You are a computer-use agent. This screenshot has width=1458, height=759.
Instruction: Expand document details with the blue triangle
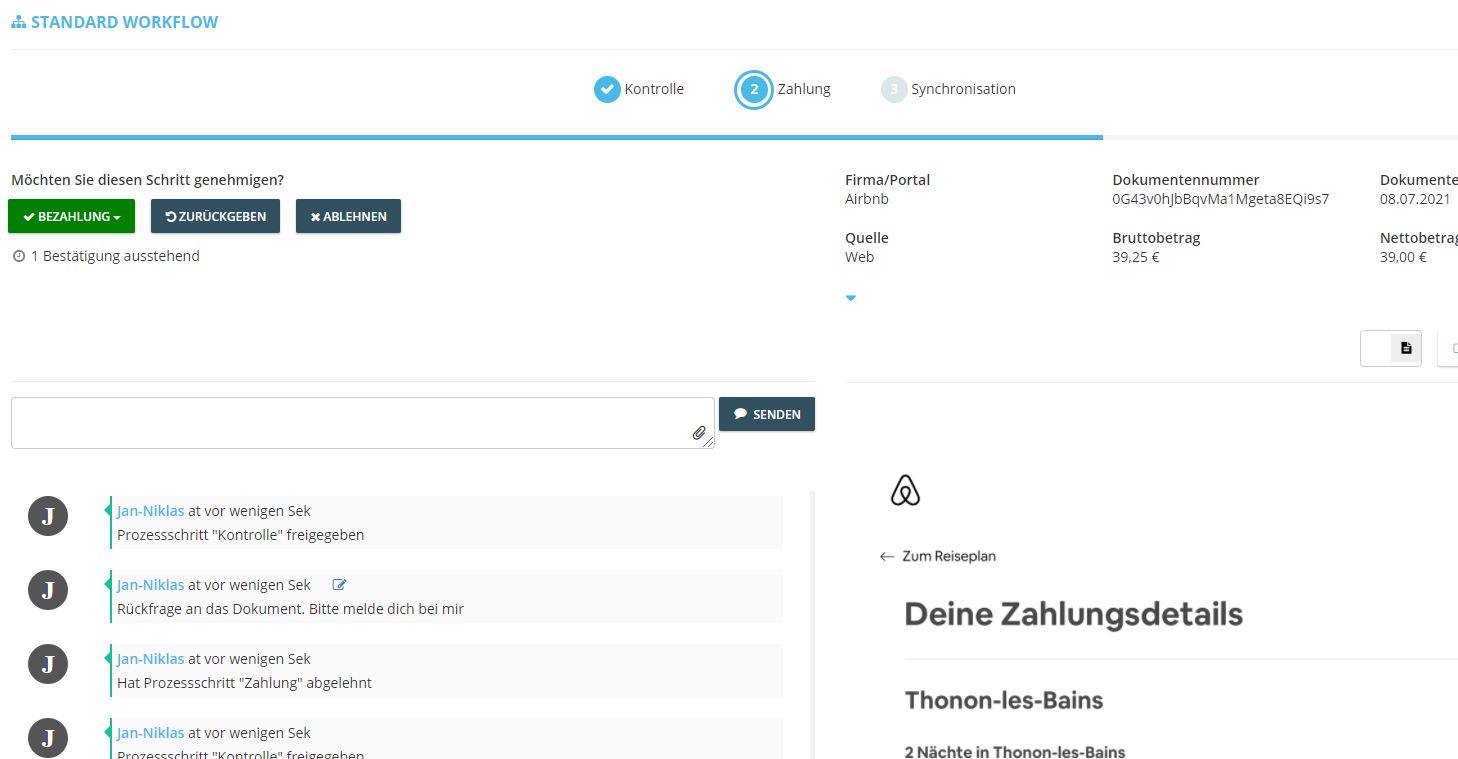851,298
